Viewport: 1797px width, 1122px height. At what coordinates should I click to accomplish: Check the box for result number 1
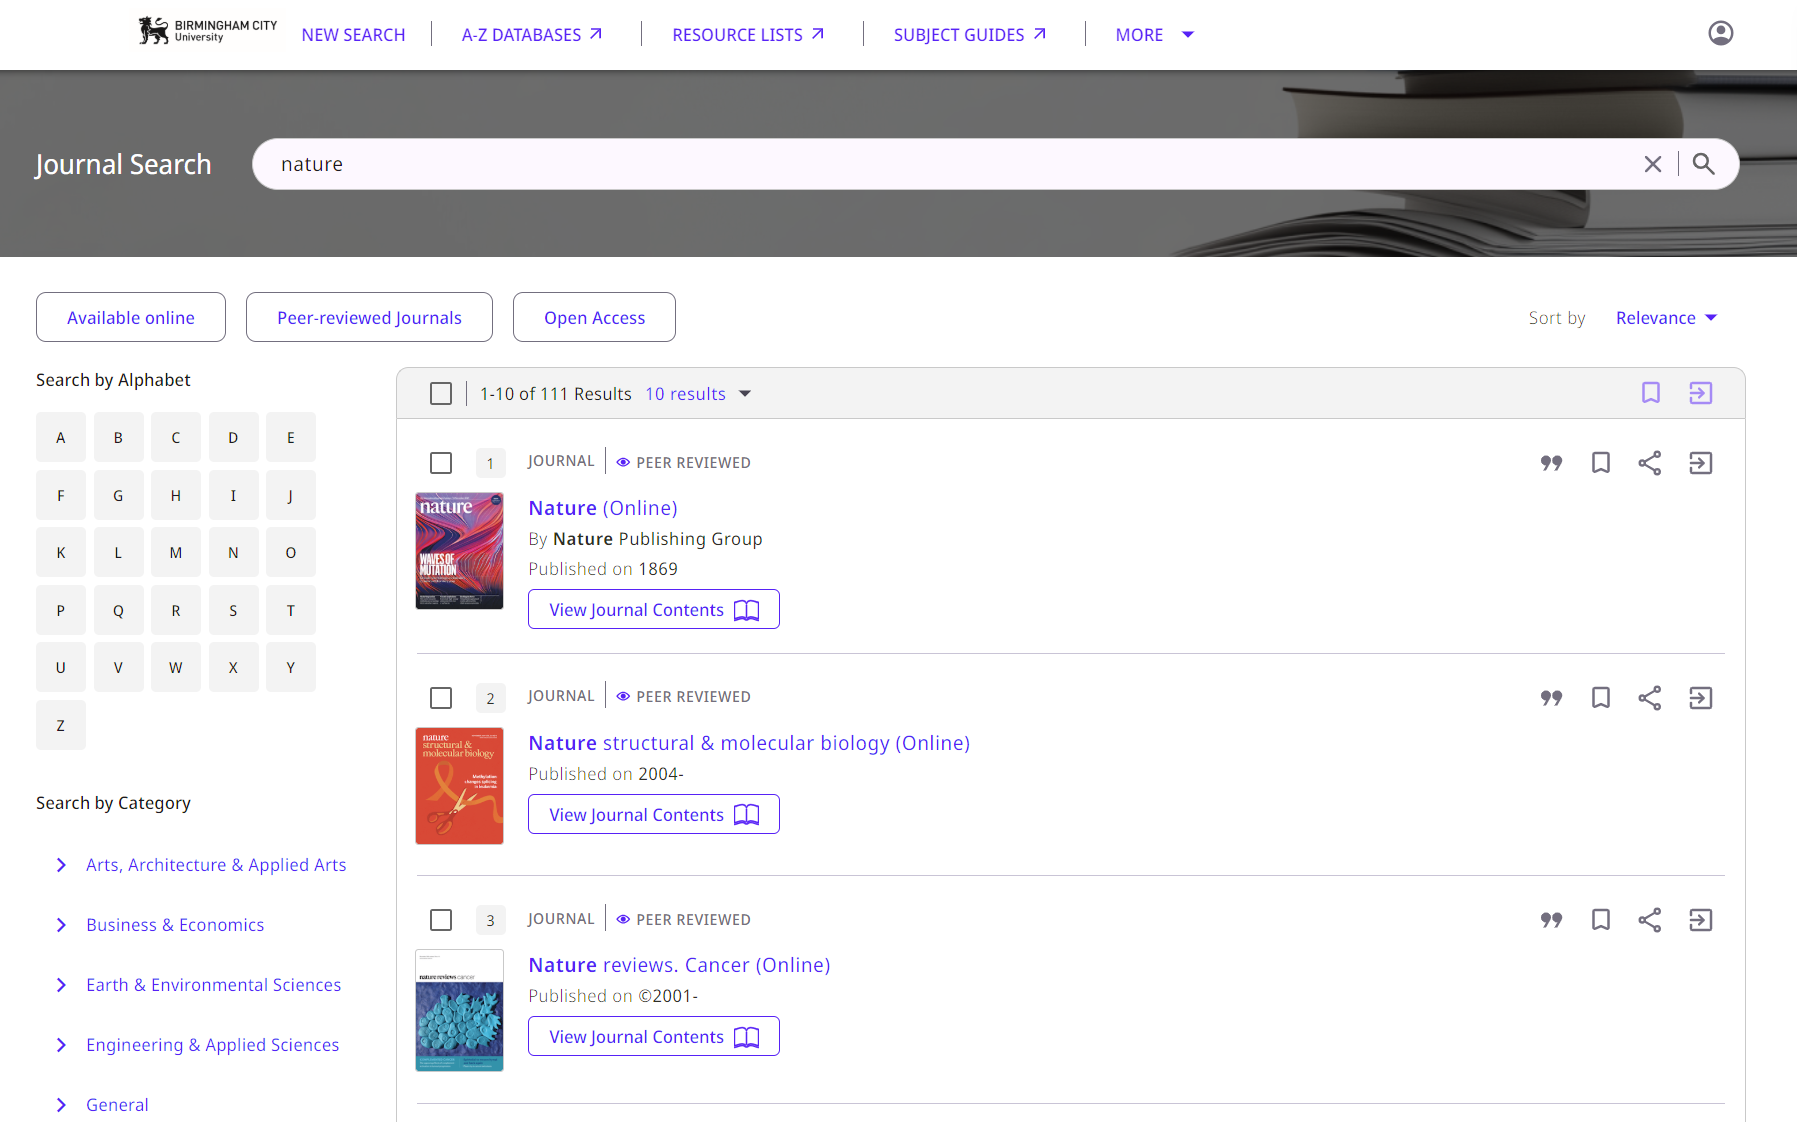point(441,463)
